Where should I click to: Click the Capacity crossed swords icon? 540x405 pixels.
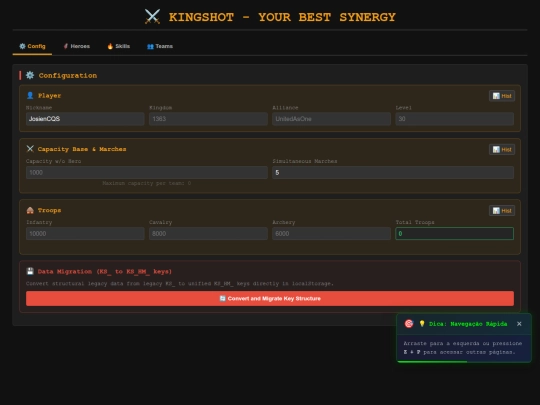pos(30,149)
